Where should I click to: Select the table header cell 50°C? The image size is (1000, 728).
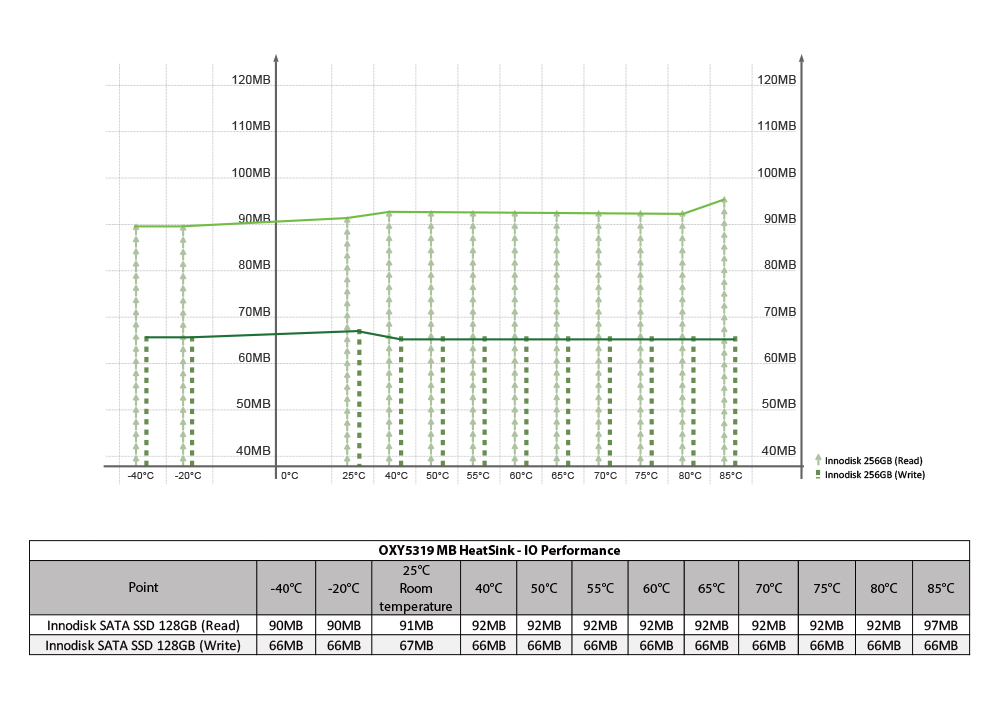[544, 588]
